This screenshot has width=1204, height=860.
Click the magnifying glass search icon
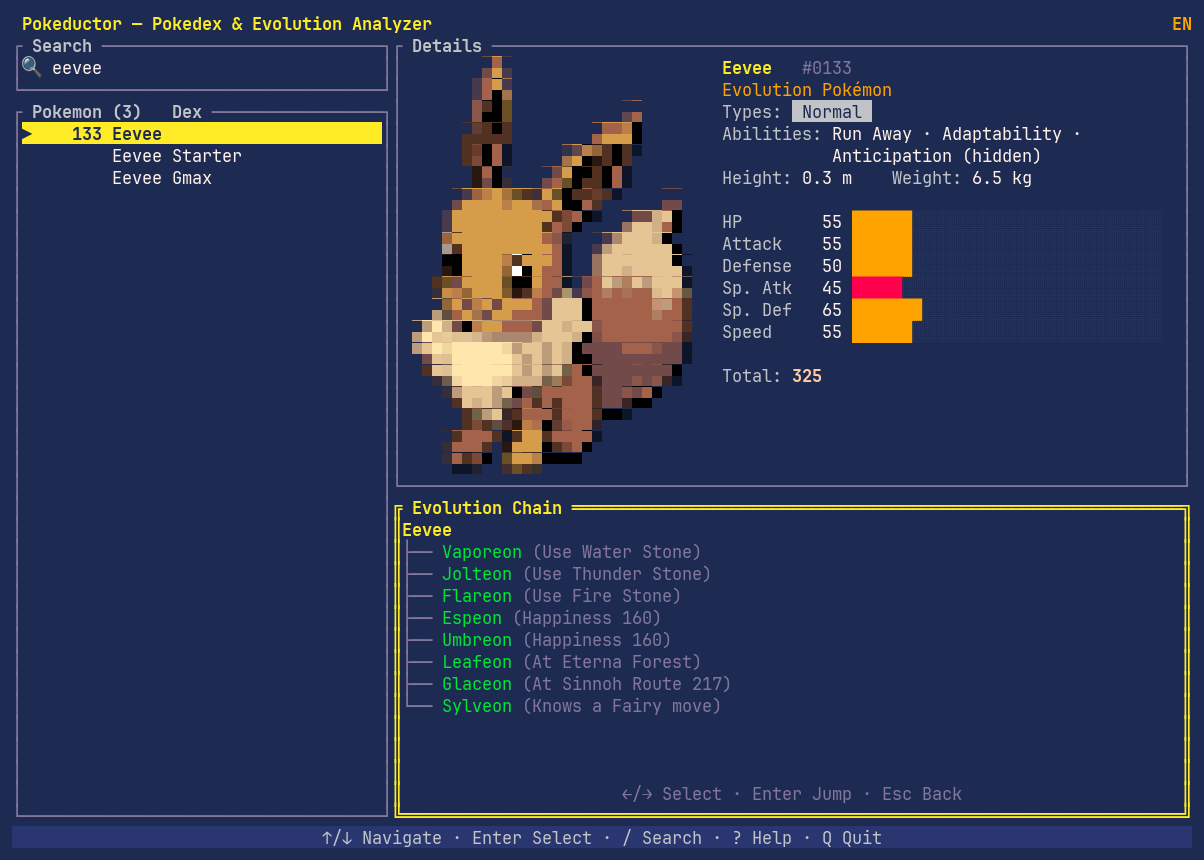(x=31, y=68)
